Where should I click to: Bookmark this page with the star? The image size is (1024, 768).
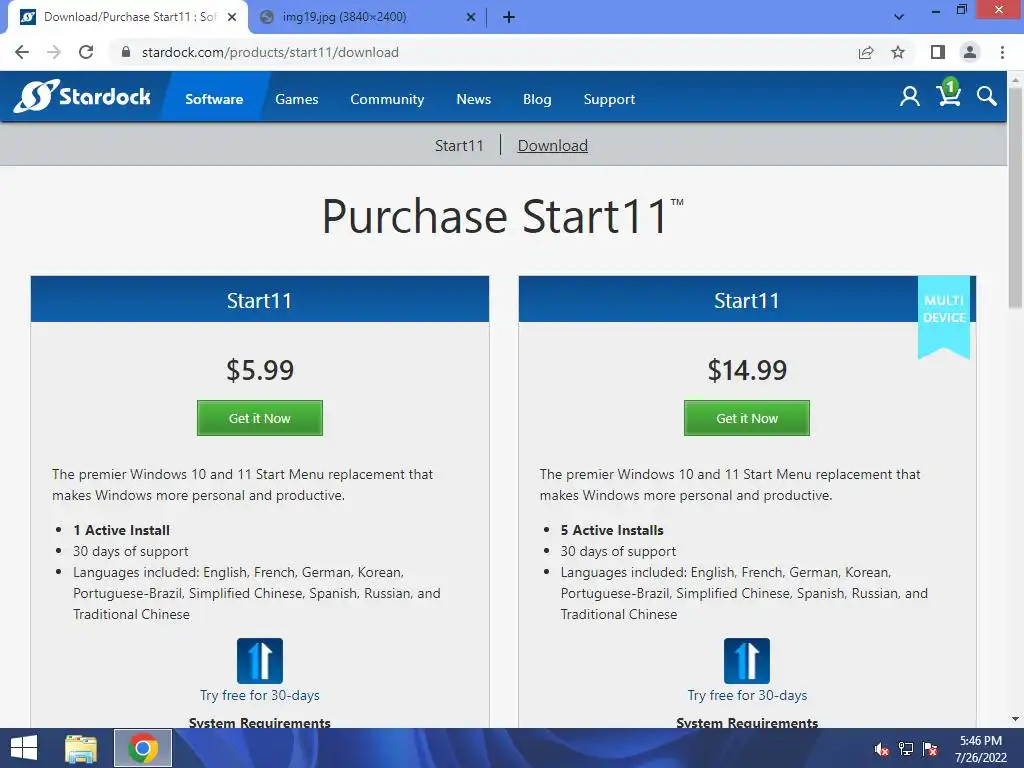[898, 52]
